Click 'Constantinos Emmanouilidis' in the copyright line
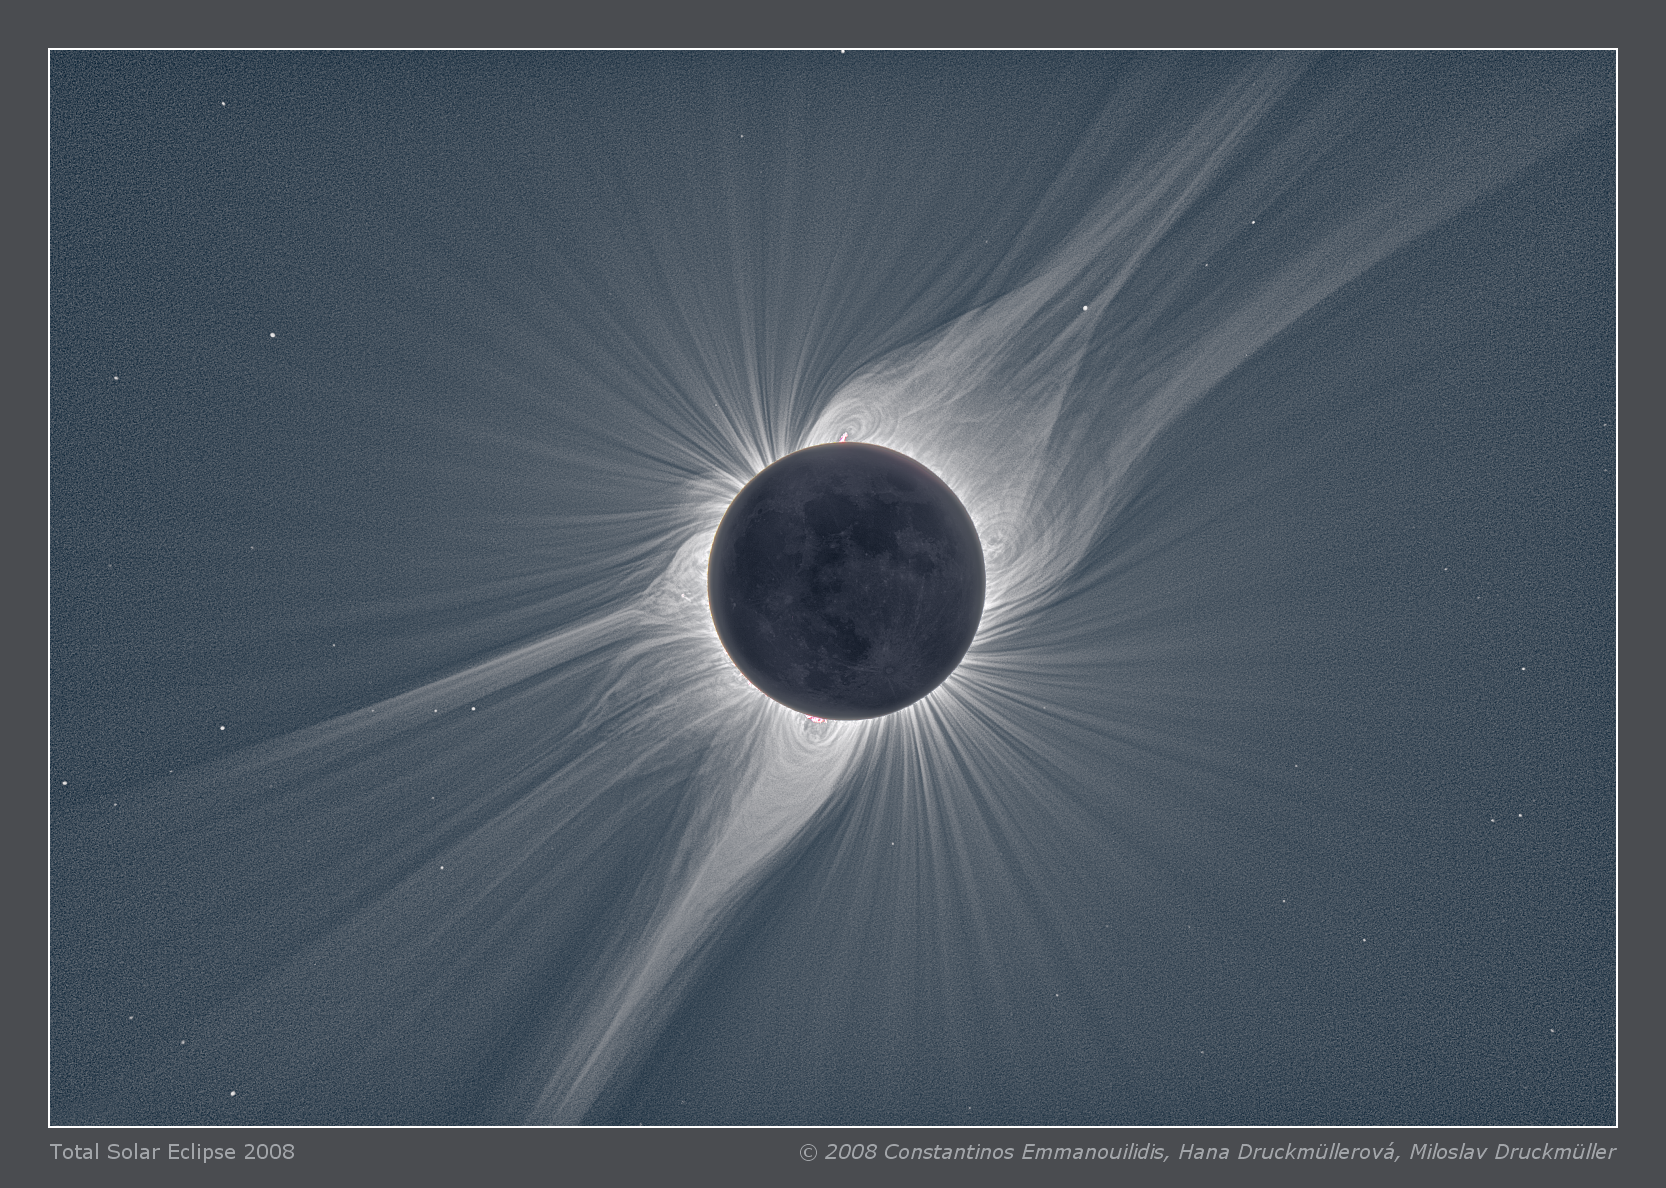Viewport: 1666px width, 1188px height. point(1025,1152)
